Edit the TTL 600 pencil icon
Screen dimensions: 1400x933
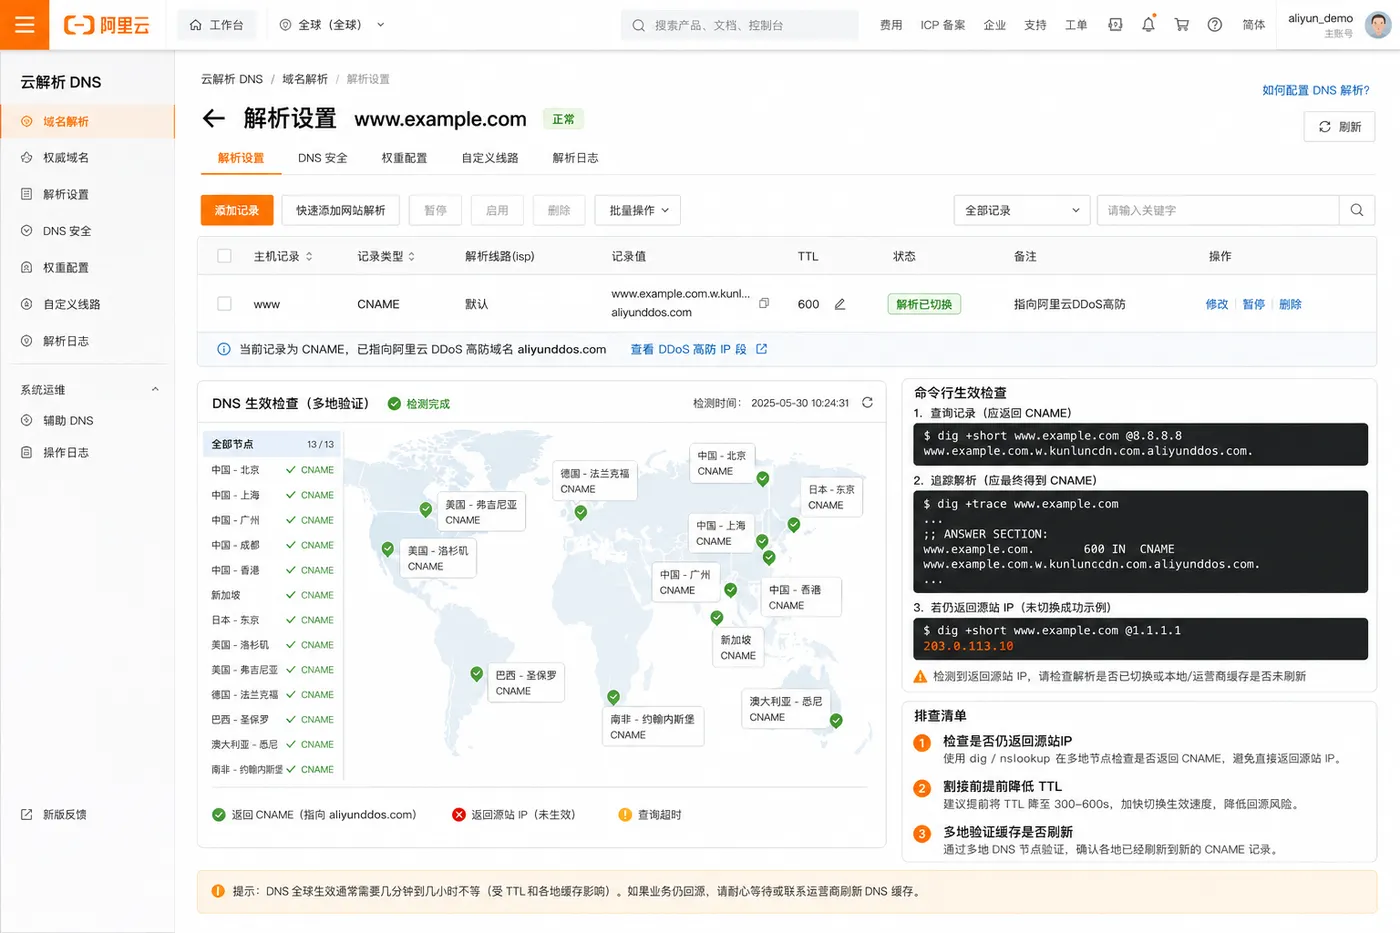click(x=840, y=304)
